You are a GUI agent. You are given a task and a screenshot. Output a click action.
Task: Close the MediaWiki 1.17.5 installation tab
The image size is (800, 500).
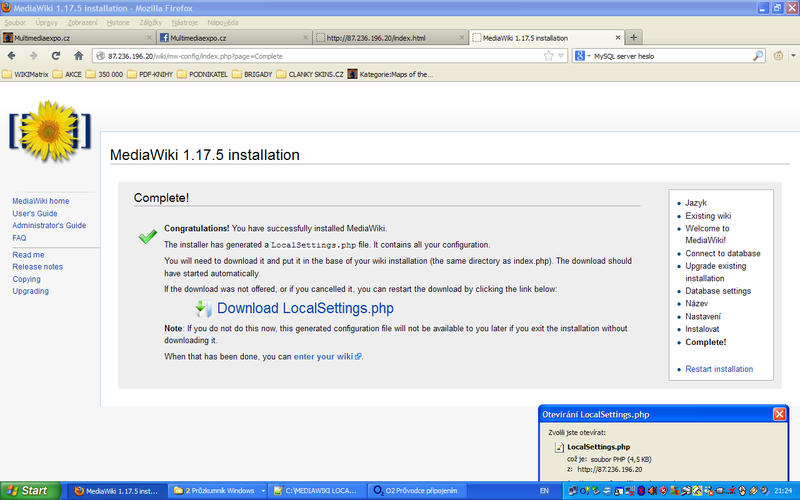tap(617, 38)
